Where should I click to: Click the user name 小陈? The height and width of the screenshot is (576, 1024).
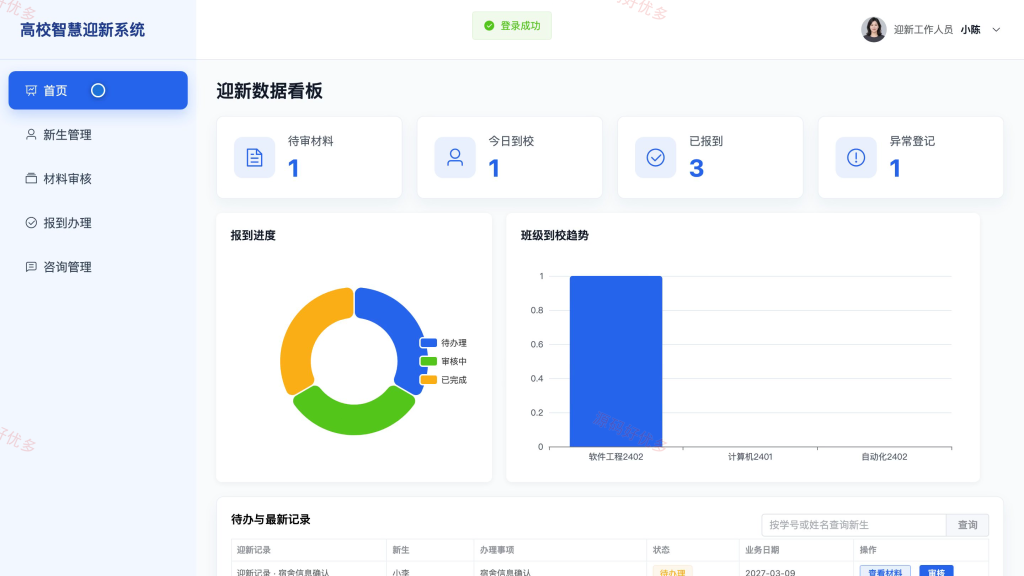970,29
